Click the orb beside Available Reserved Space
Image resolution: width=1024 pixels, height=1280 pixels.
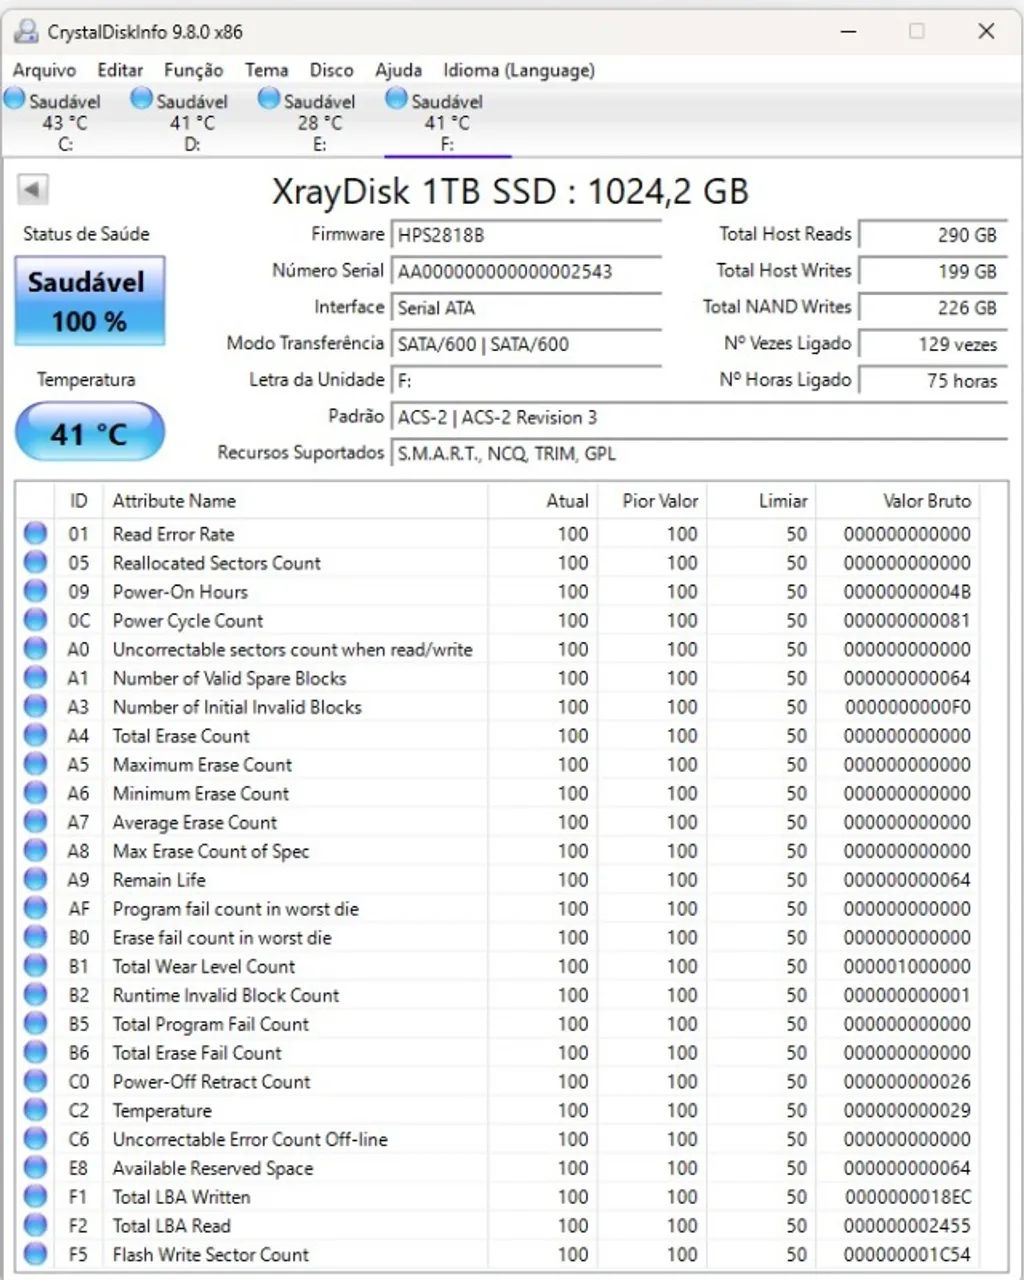click(36, 1168)
